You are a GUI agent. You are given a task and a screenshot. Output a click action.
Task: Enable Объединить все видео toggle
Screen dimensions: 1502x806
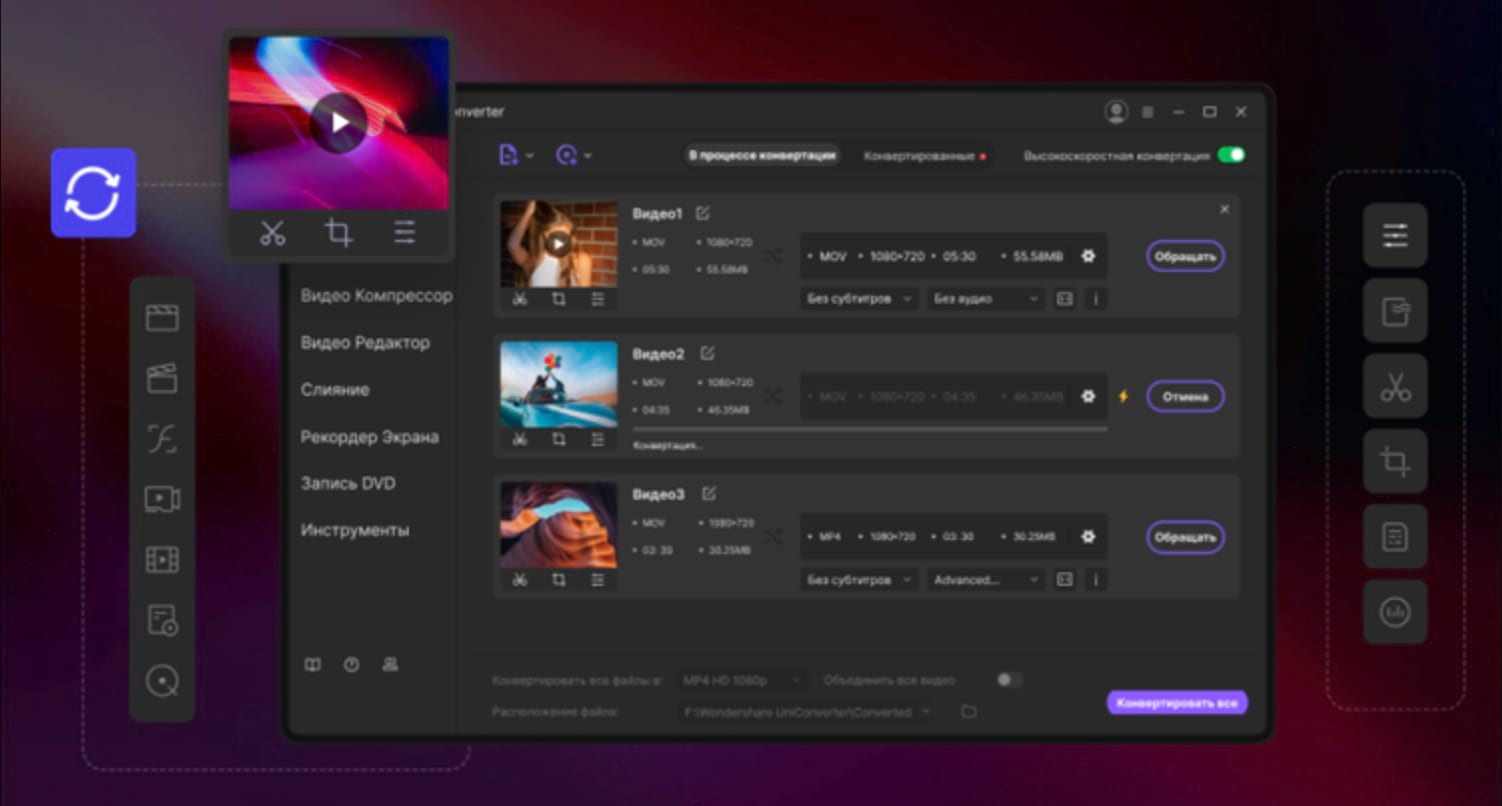click(x=1008, y=679)
